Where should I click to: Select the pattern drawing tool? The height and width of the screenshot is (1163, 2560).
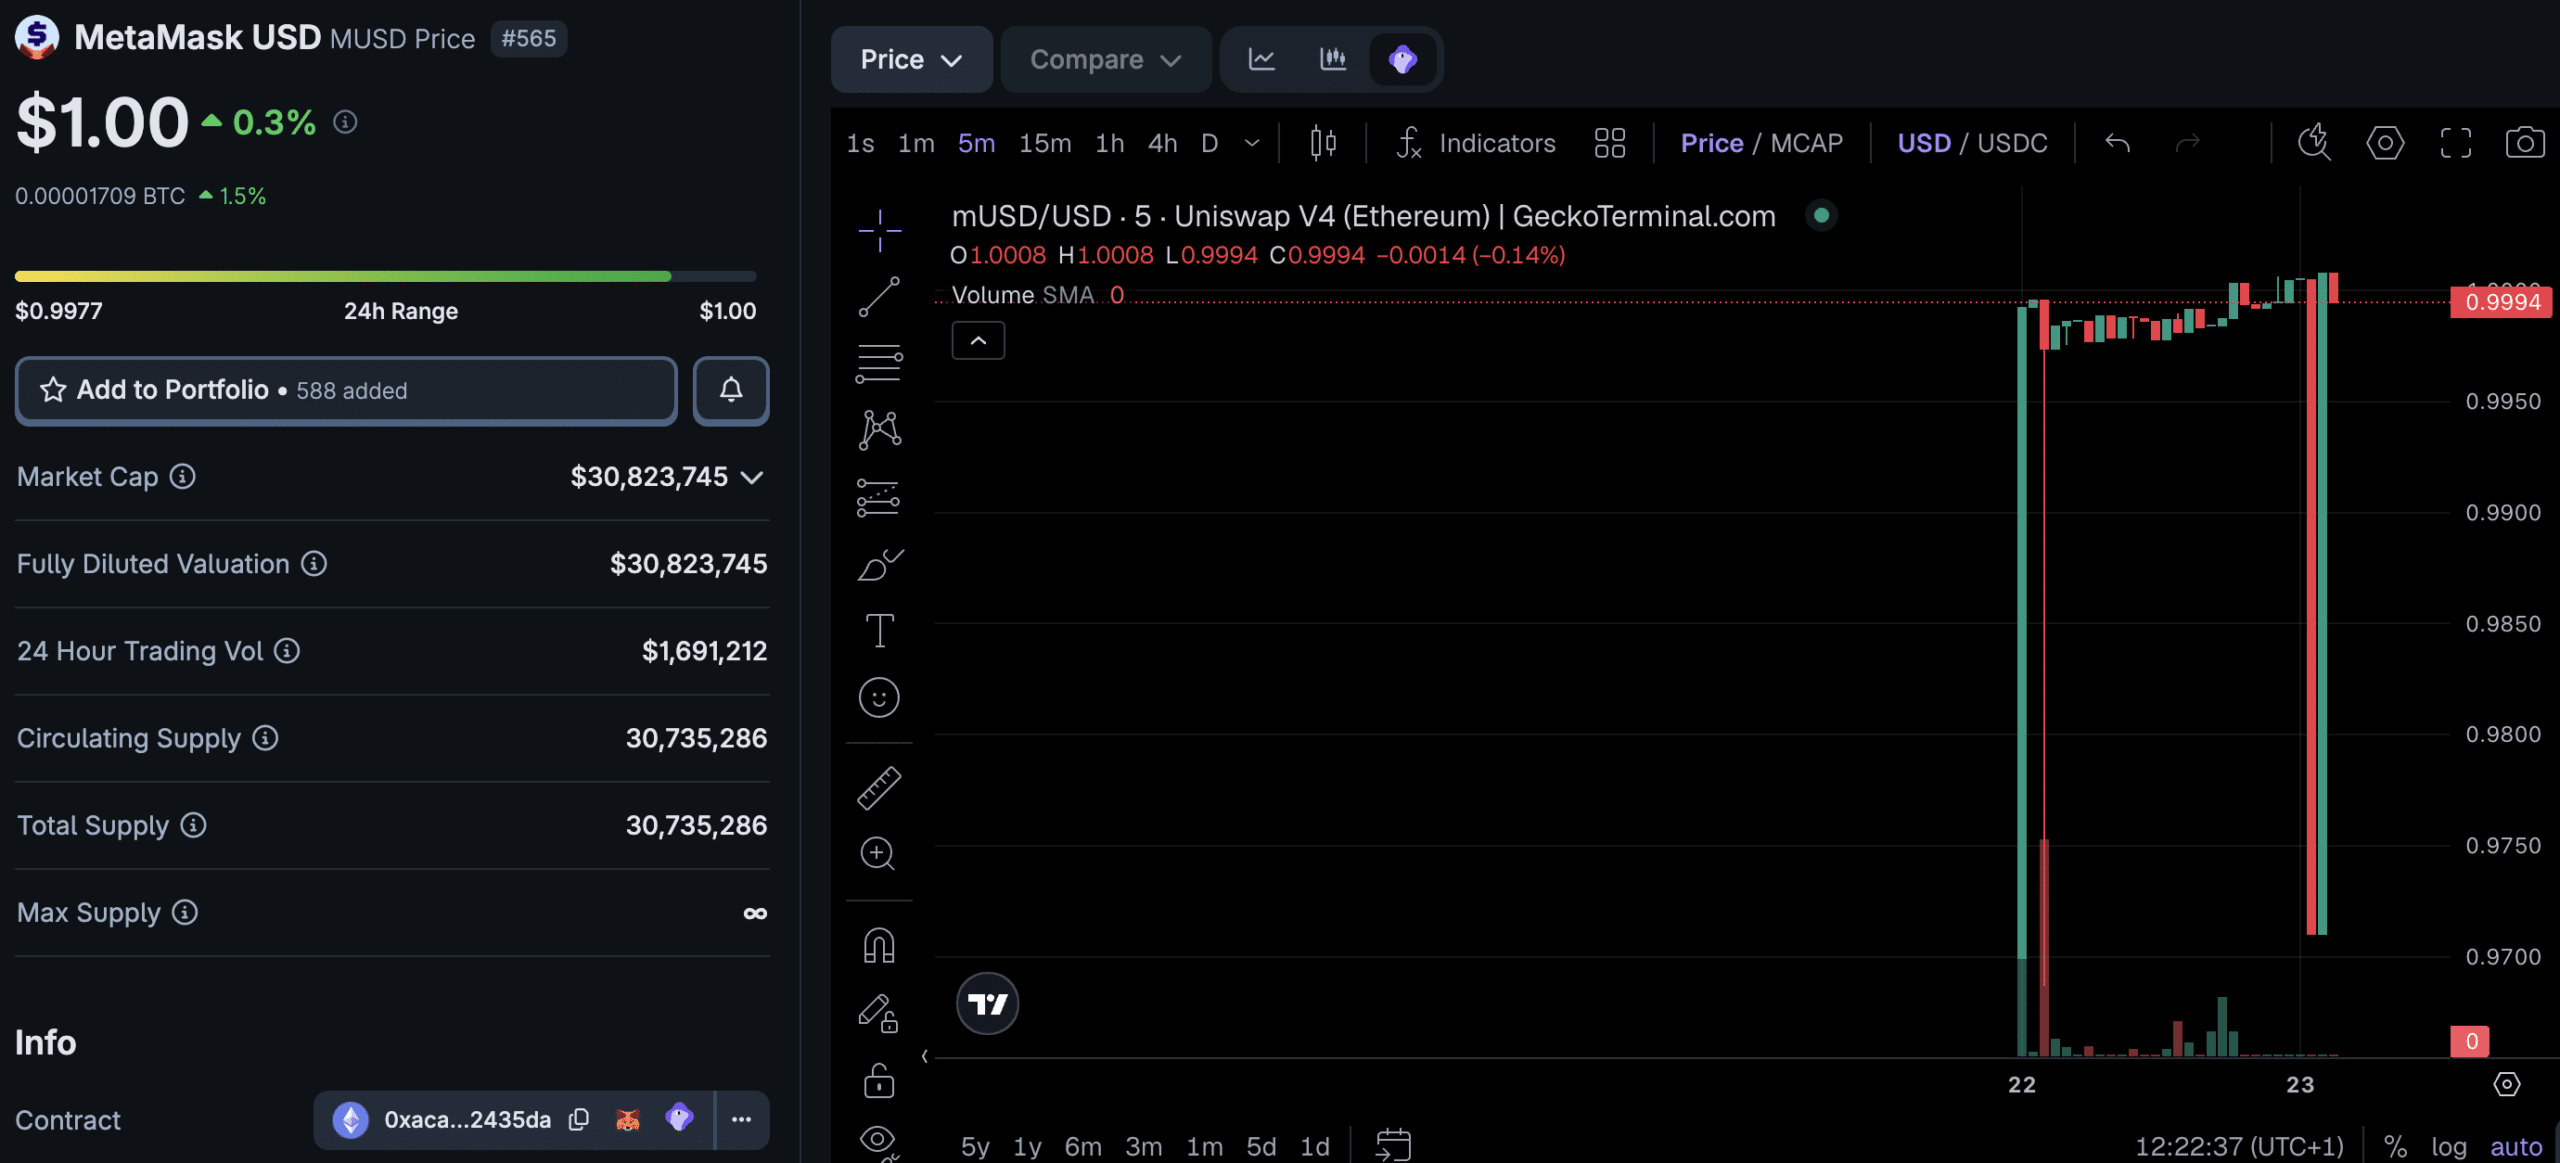click(879, 430)
